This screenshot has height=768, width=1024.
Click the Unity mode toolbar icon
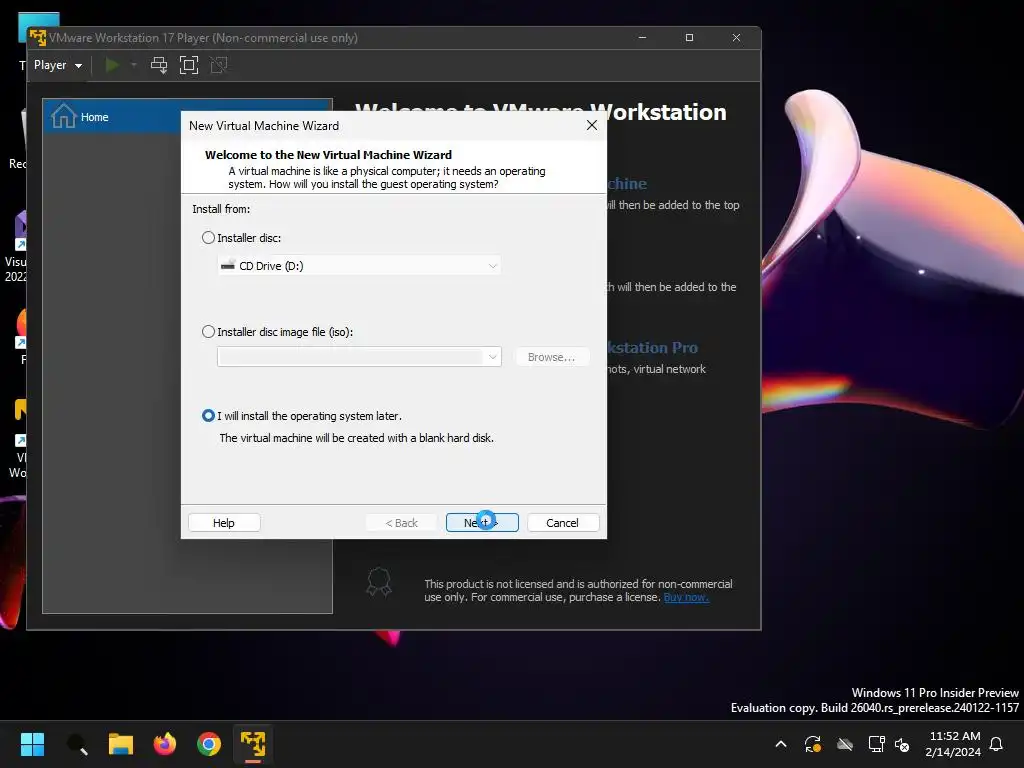pos(219,65)
